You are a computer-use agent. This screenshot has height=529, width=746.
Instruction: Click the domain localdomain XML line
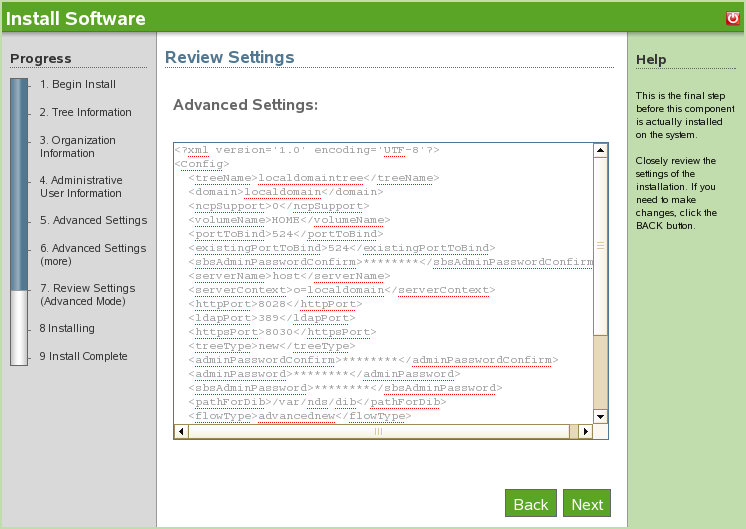click(x=285, y=192)
